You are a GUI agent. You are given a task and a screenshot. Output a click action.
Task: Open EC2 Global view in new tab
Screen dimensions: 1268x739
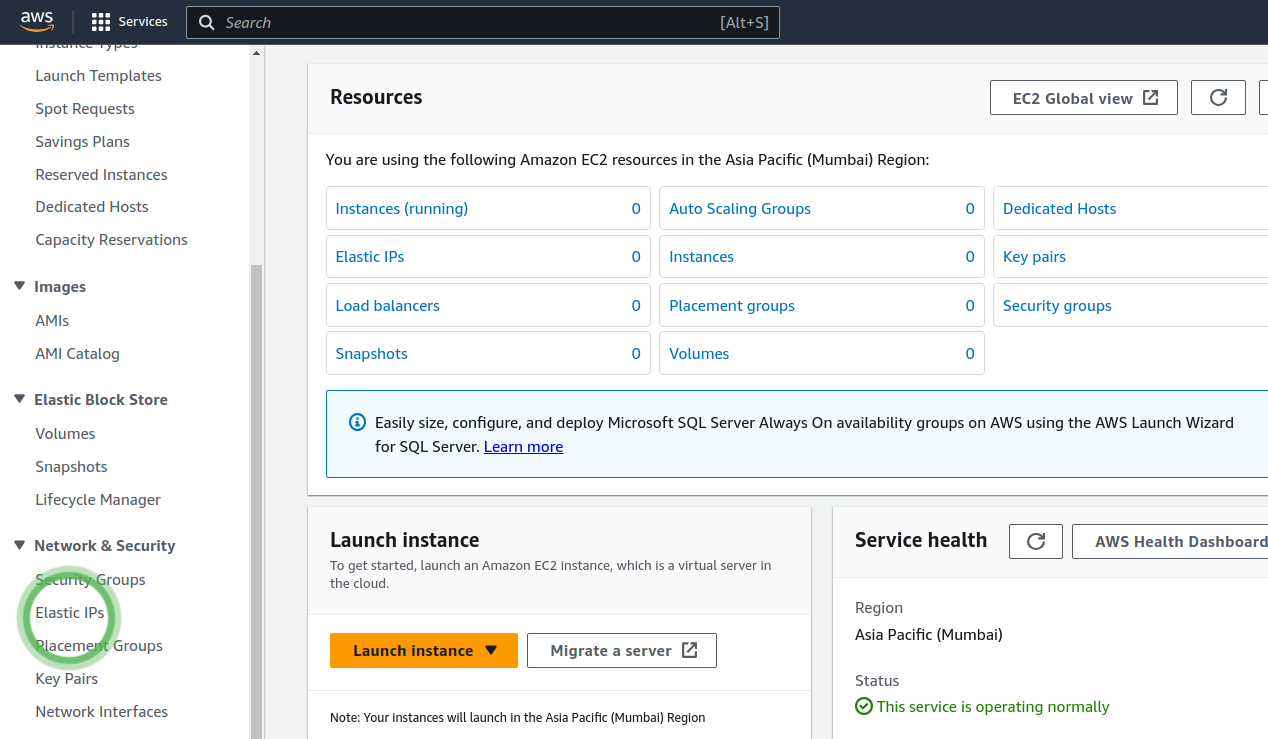click(1083, 98)
